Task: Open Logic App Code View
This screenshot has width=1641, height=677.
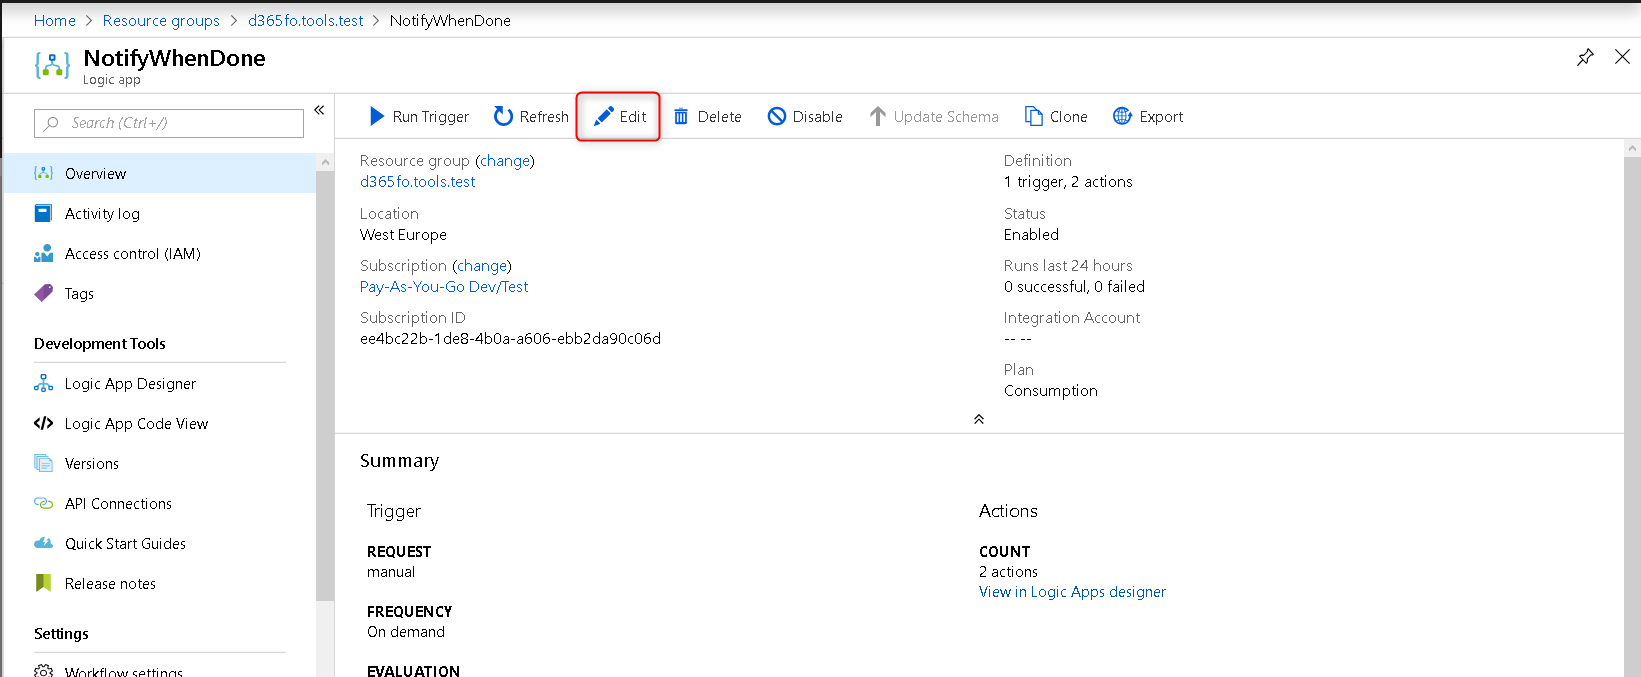Action: pyautogui.click(x=136, y=424)
